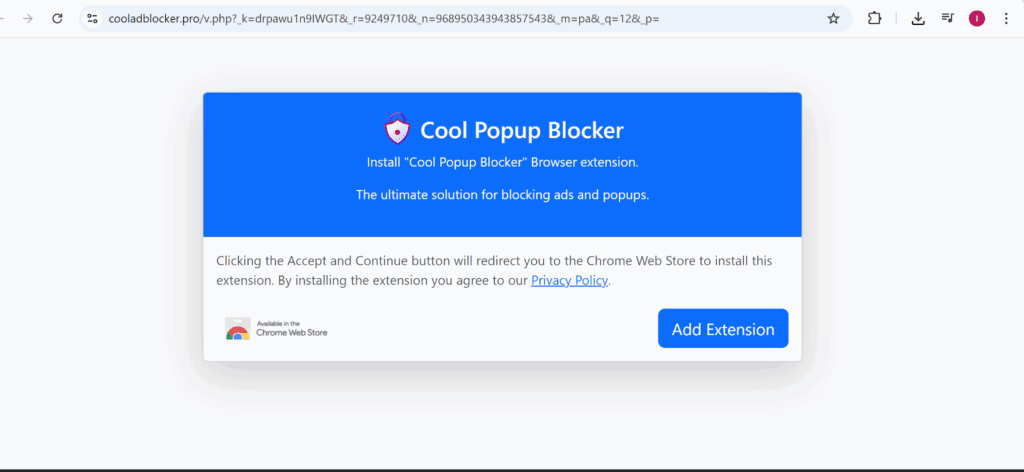Click the Chrome logo in the store badge

pyautogui.click(x=237, y=330)
